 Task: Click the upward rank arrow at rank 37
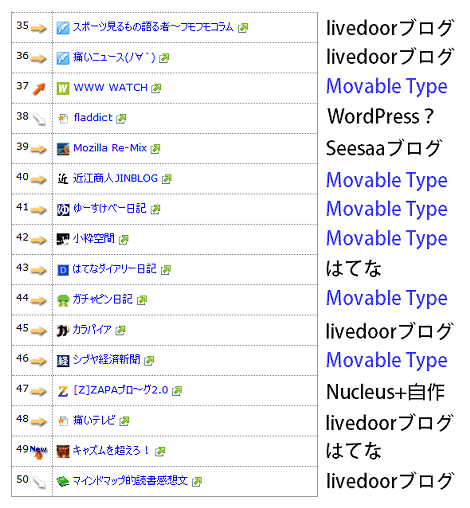coord(39,89)
